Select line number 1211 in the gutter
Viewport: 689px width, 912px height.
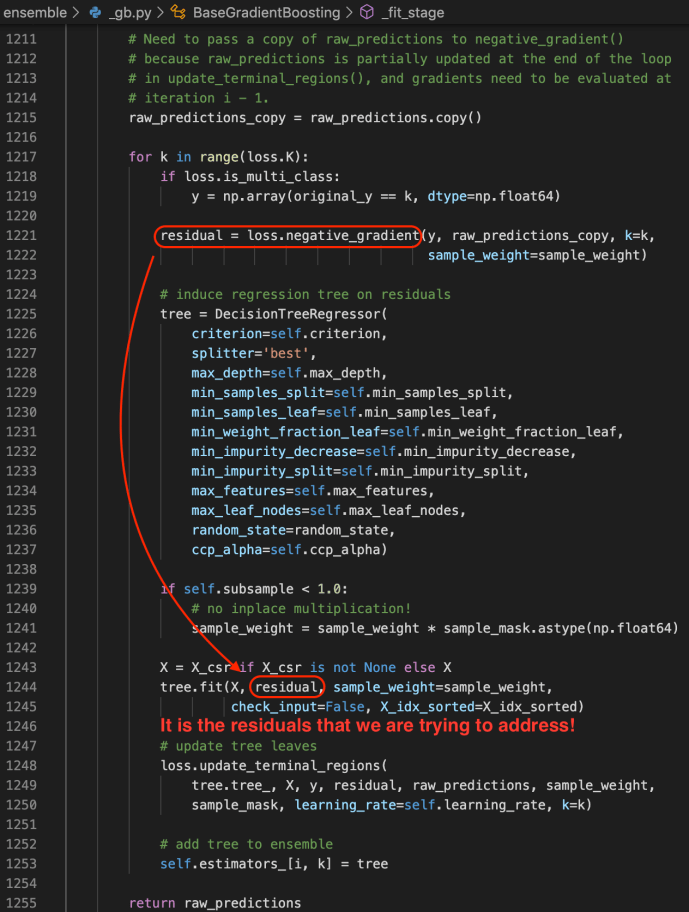(x=22, y=39)
